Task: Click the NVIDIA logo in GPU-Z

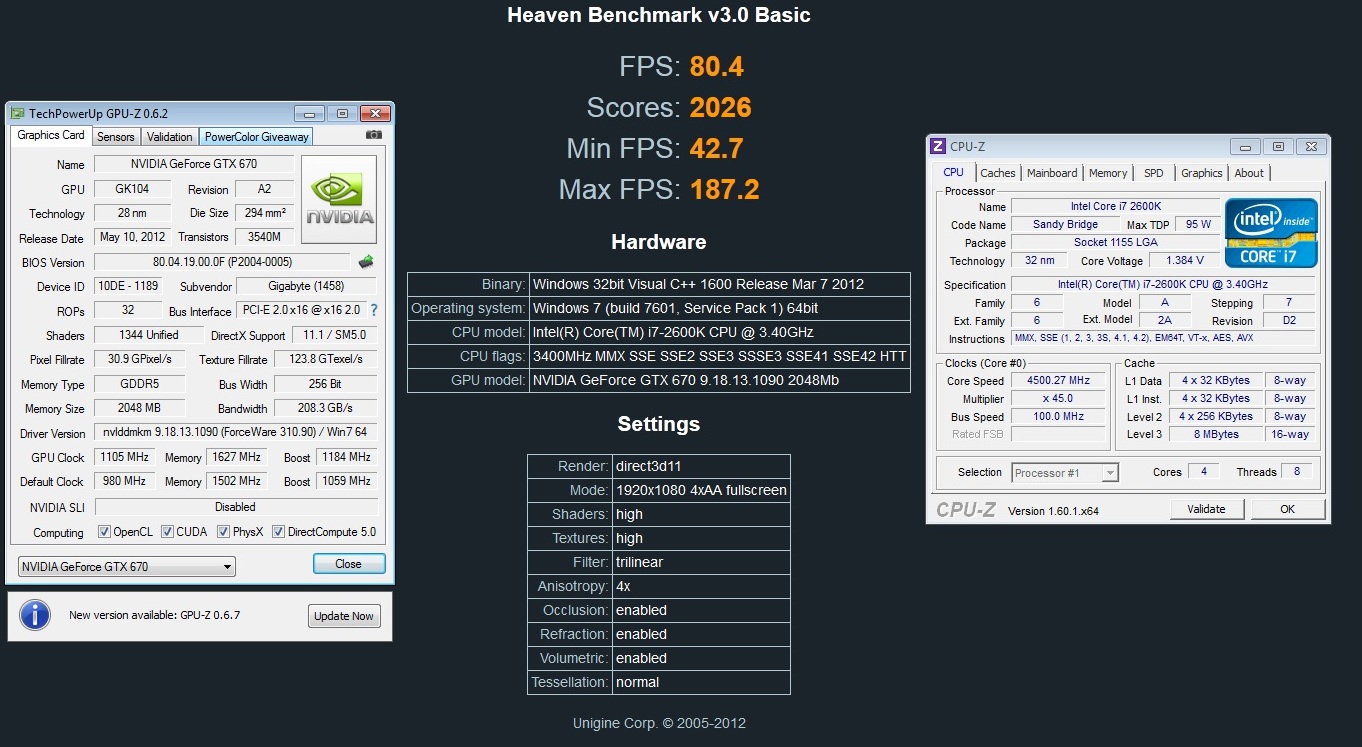Action: coord(339,198)
